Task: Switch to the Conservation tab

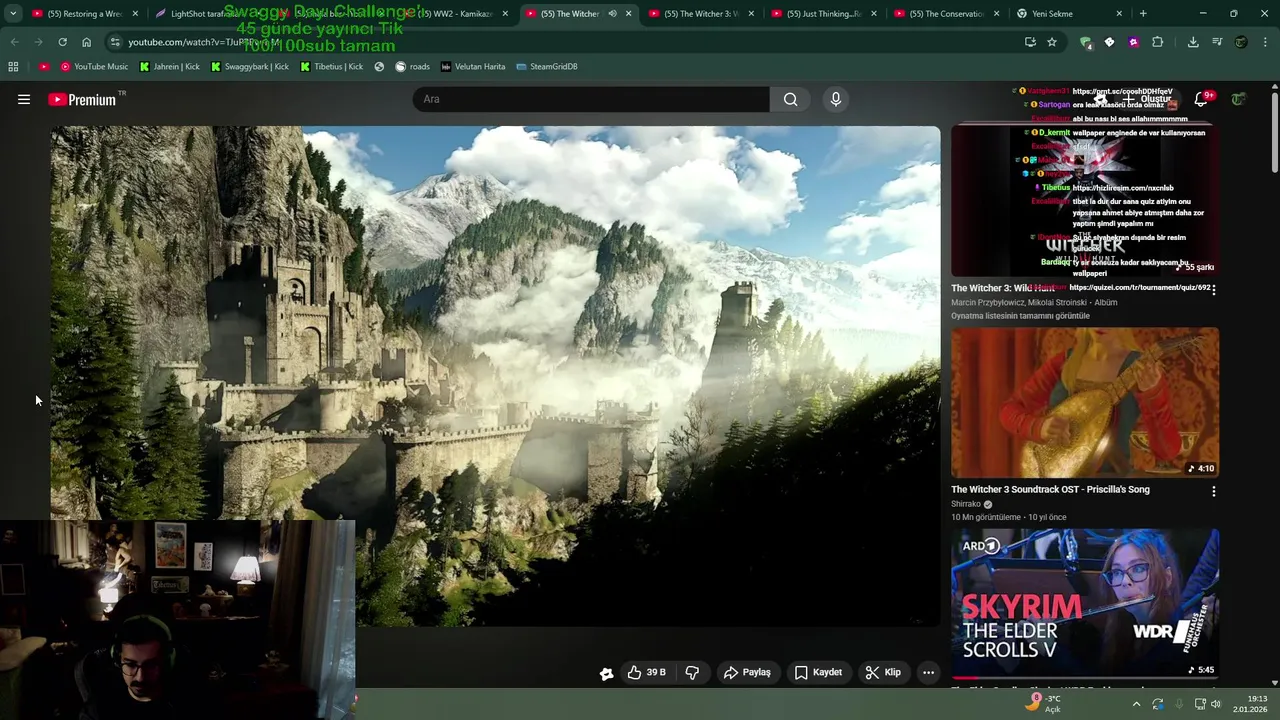Action: [945, 14]
